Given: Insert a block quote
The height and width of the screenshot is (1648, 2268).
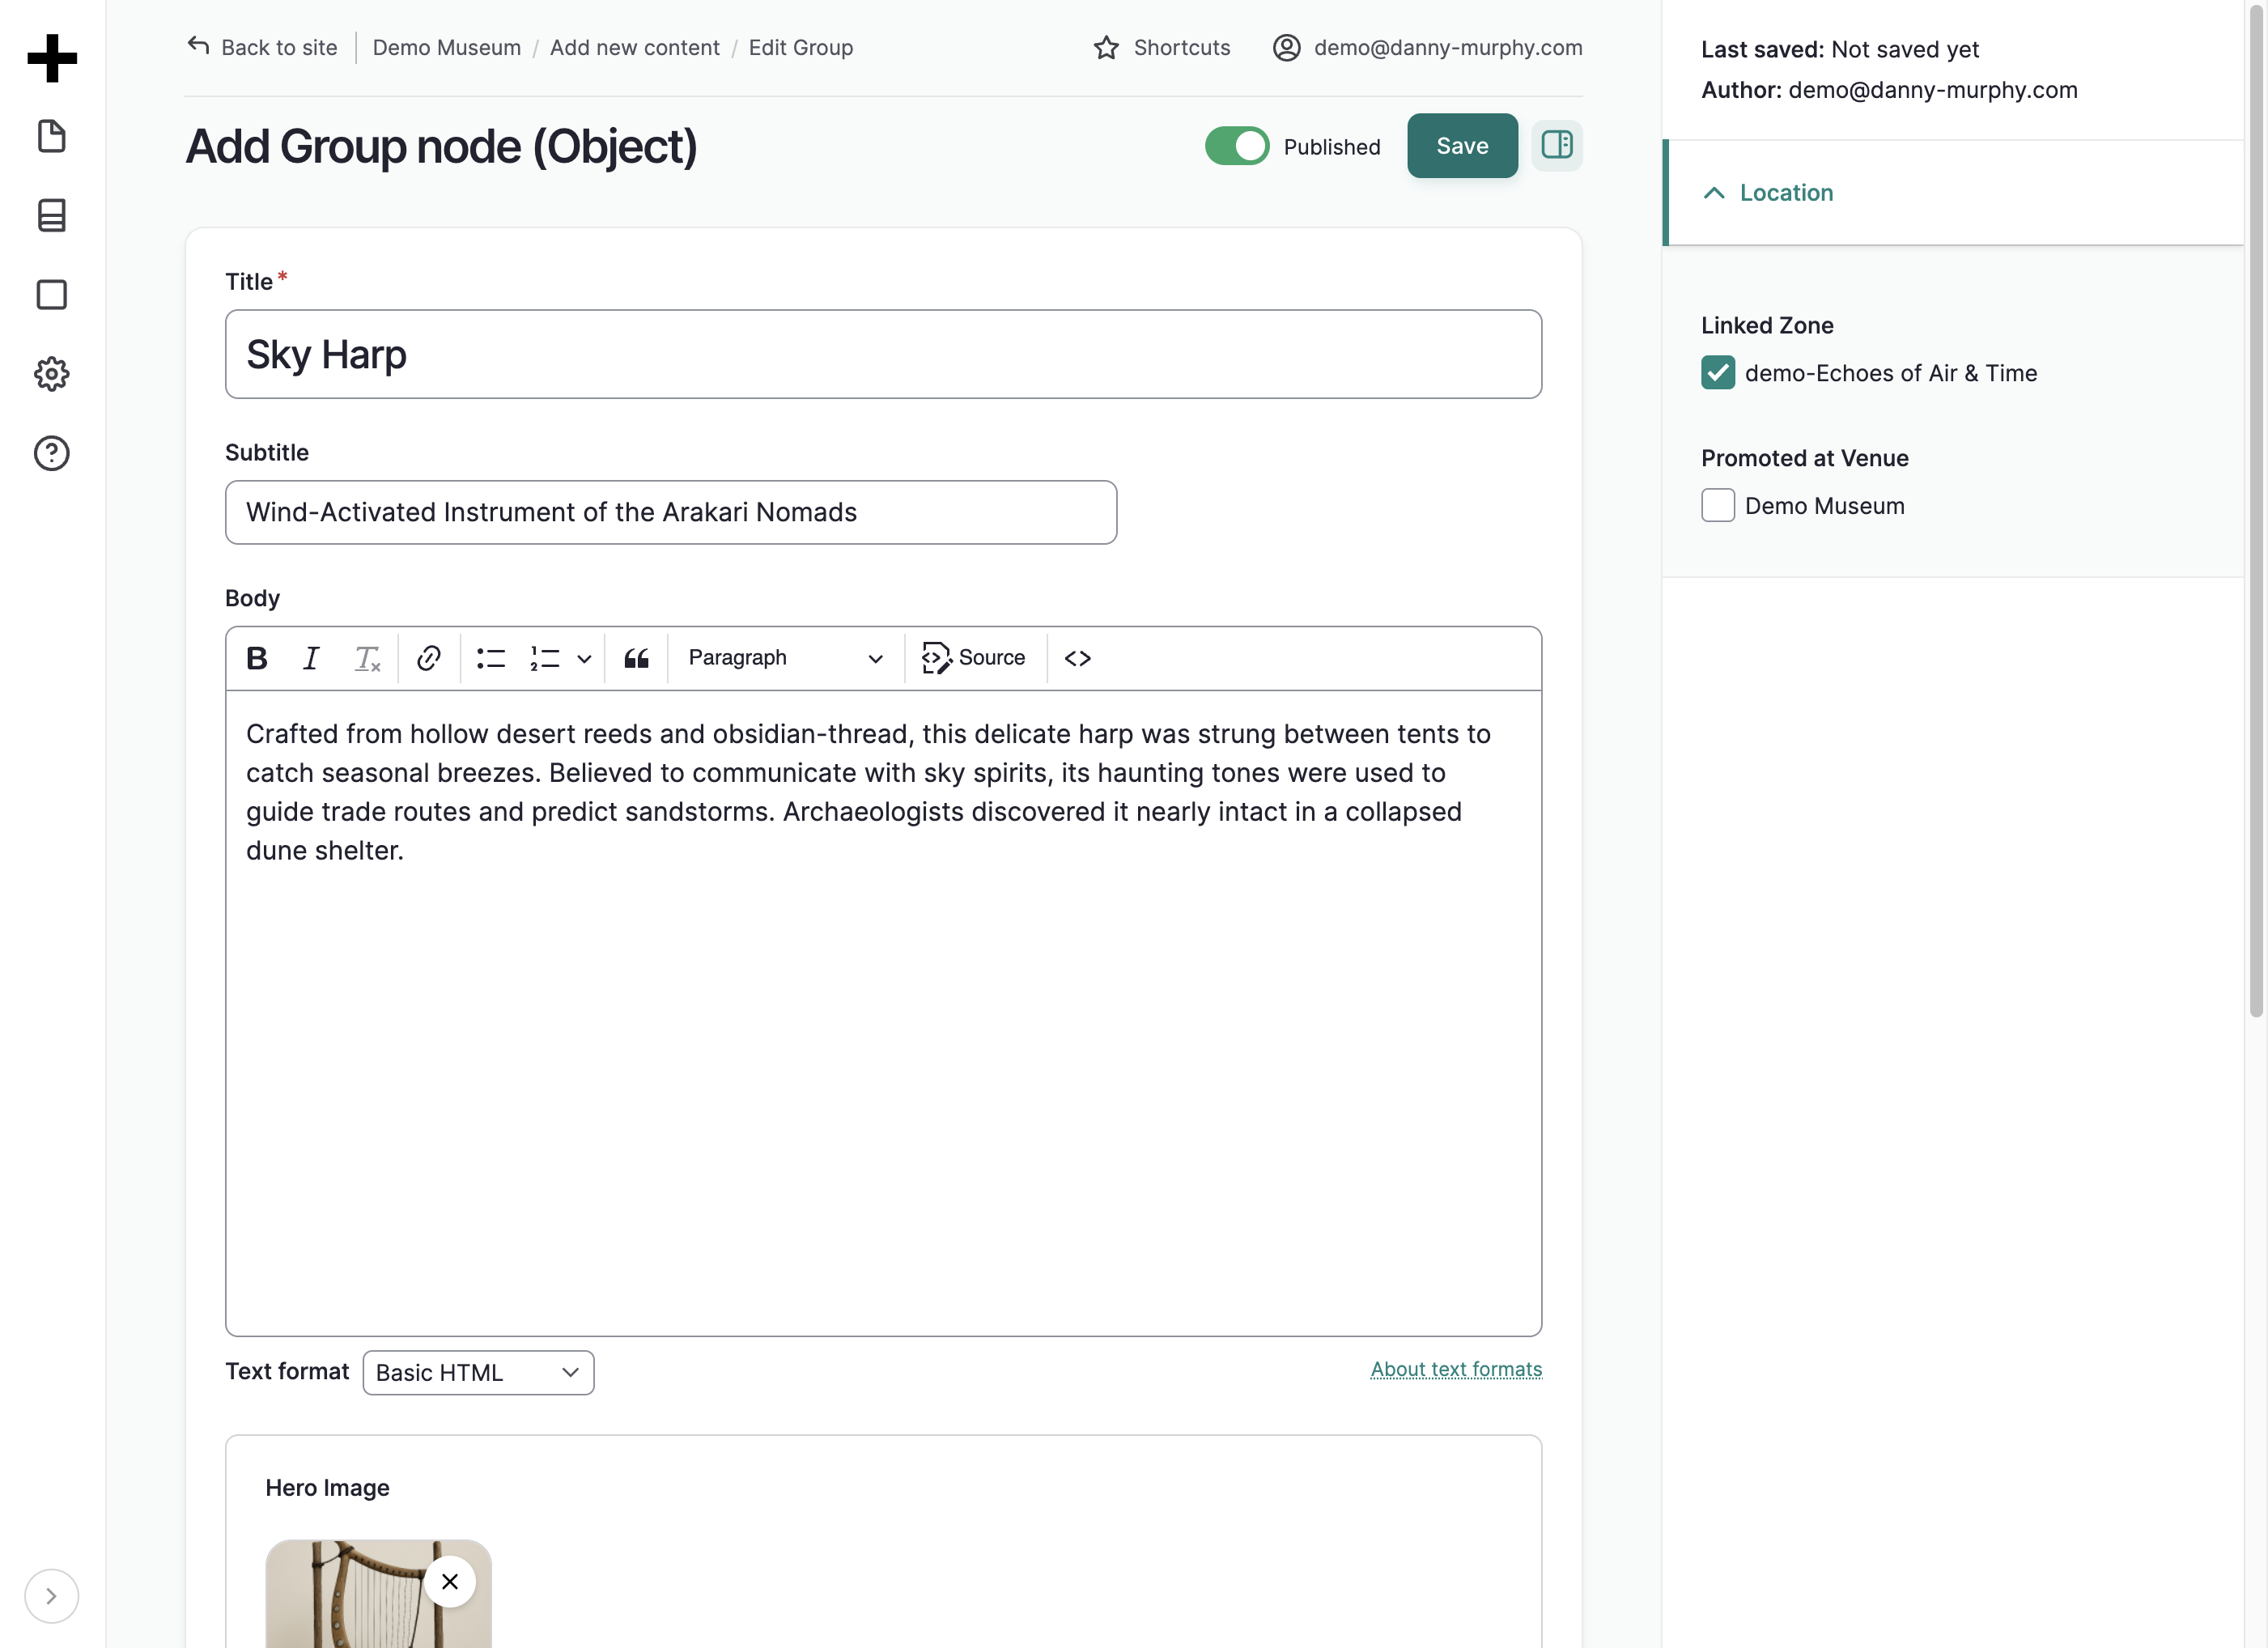Looking at the screenshot, I should 637,658.
